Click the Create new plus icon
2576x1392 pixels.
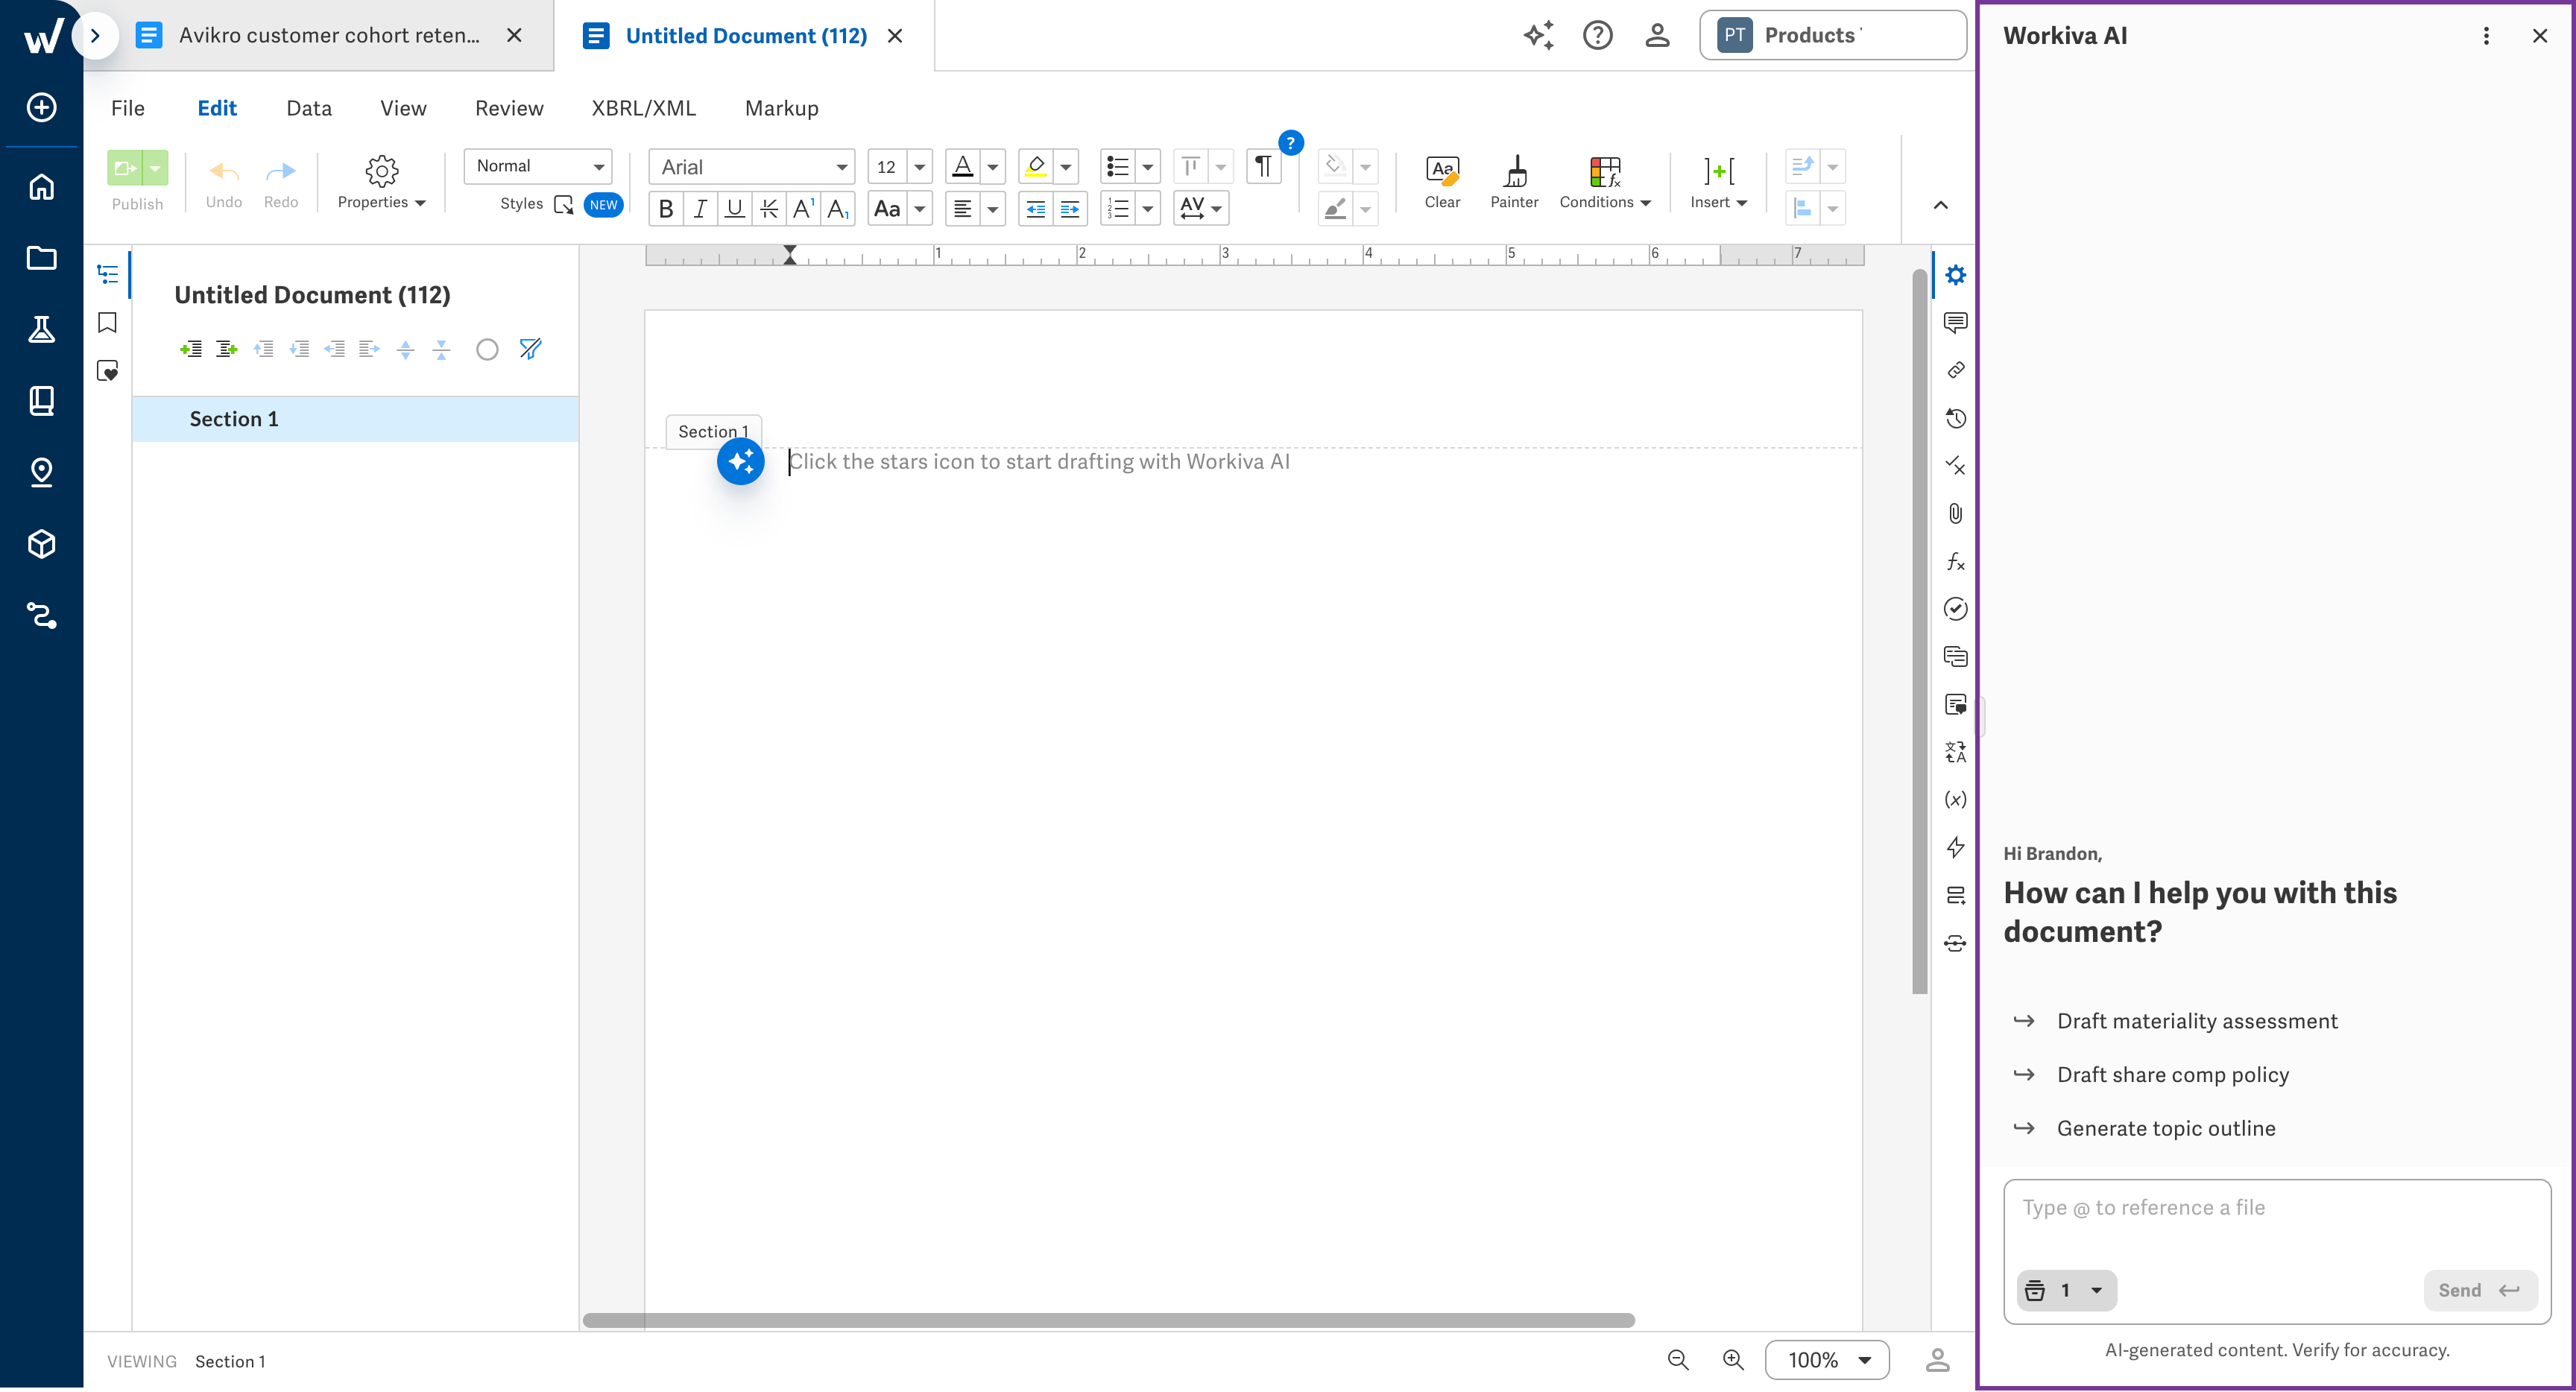[x=41, y=107]
